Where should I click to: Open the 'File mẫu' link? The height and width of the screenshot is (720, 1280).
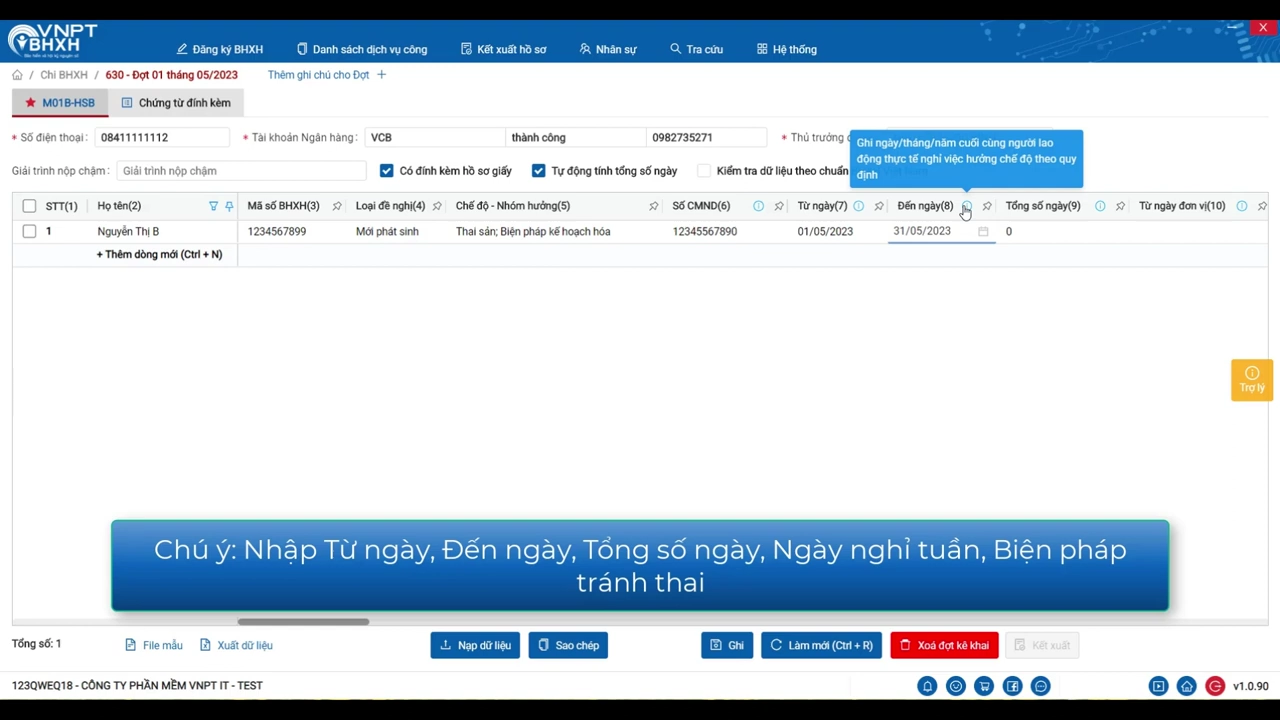tap(154, 646)
